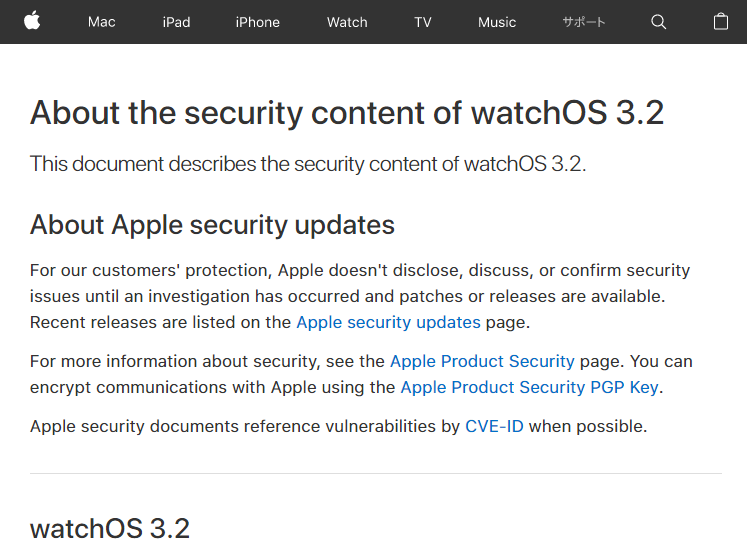Click the "watchOS 3.2" section heading at bottom

pos(110,528)
